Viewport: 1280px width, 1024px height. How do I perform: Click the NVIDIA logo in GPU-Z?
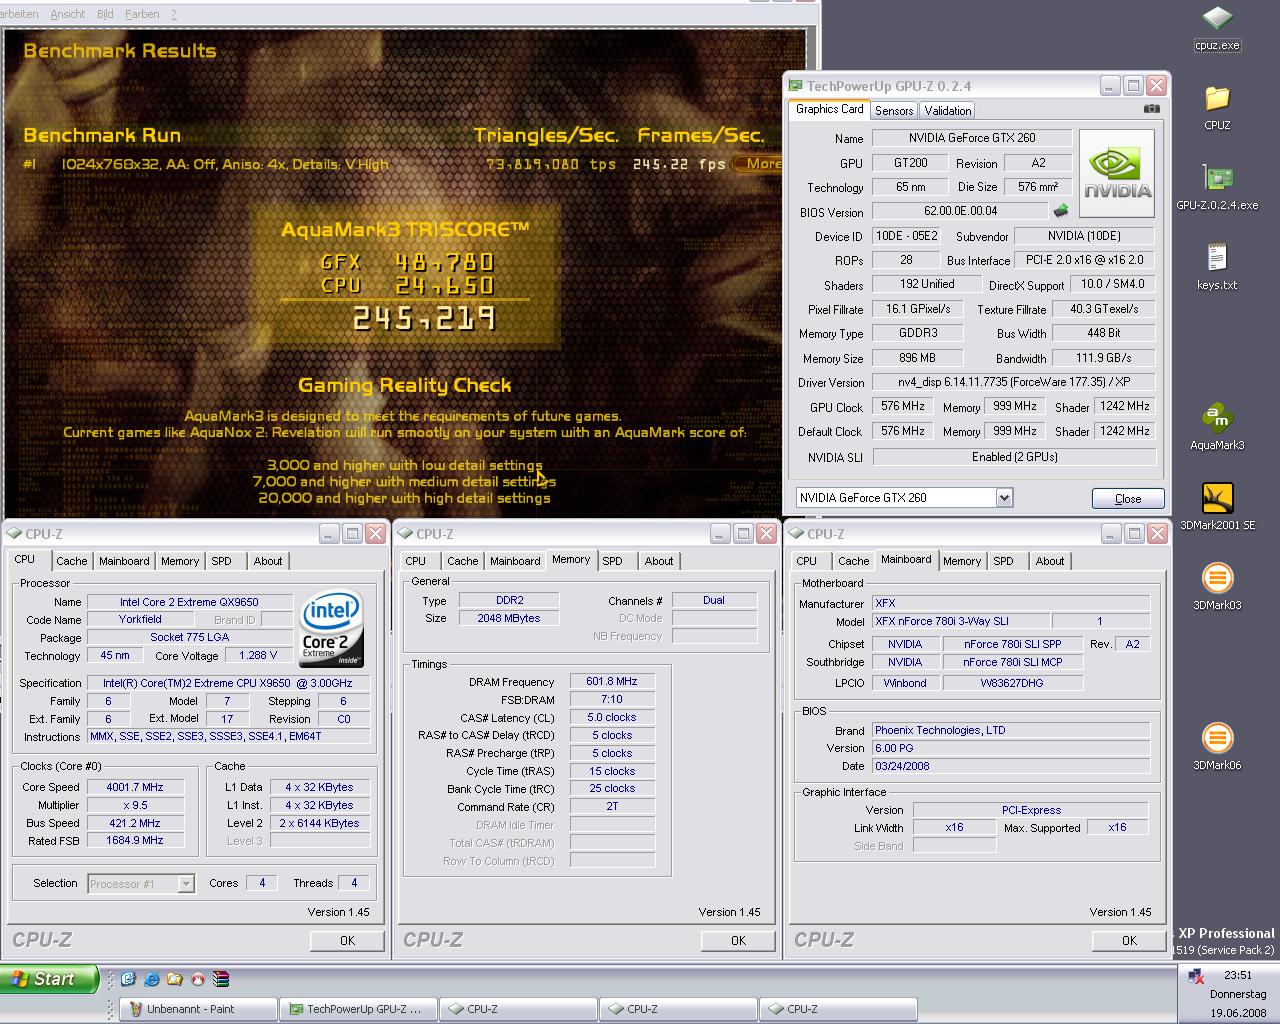(x=1117, y=173)
